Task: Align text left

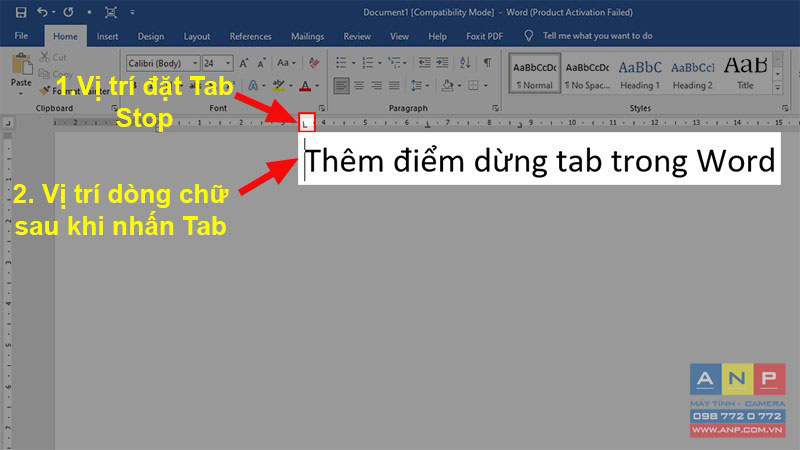Action: pyautogui.click(x=341, y=86)
